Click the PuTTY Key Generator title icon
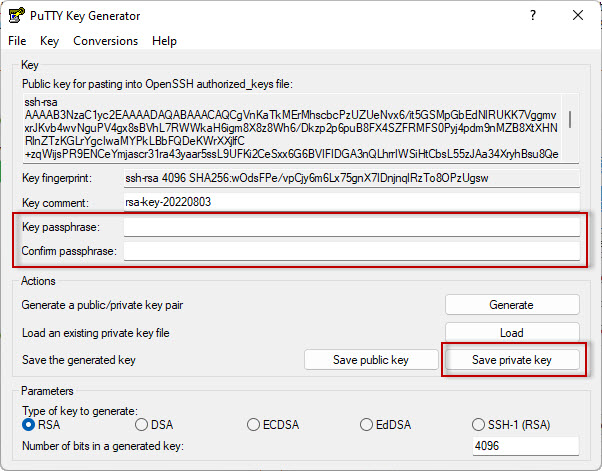 [x=15, y=16]
